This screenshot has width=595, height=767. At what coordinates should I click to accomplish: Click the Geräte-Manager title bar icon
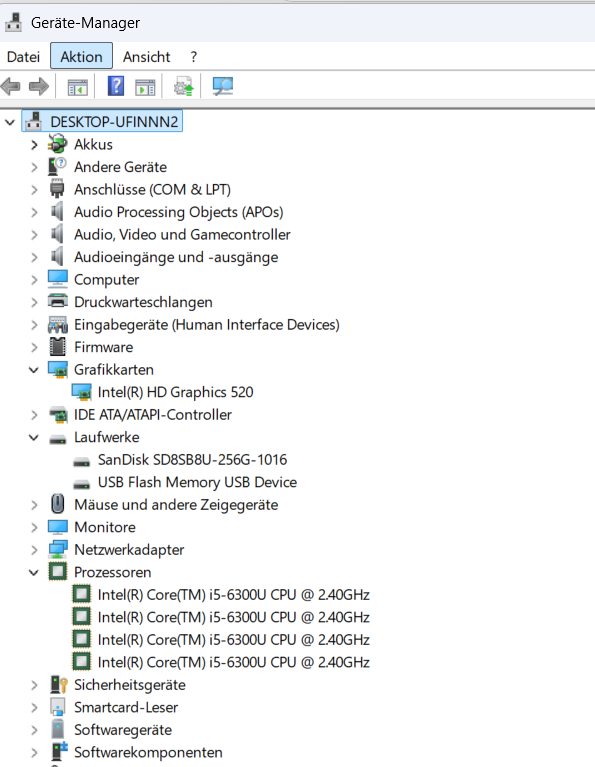(14, 23)
